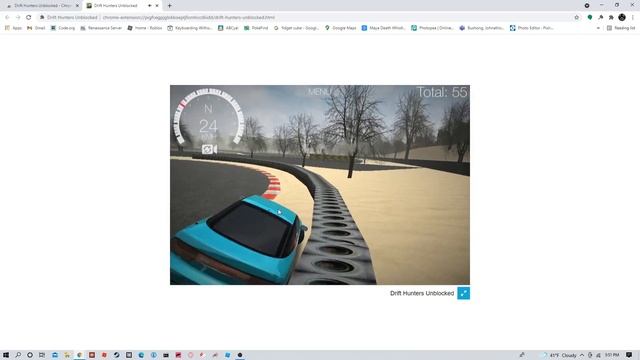Screen dimensions: 640x360
Task: Open the Chrome taskbar icon
Action: click(79, 355)
